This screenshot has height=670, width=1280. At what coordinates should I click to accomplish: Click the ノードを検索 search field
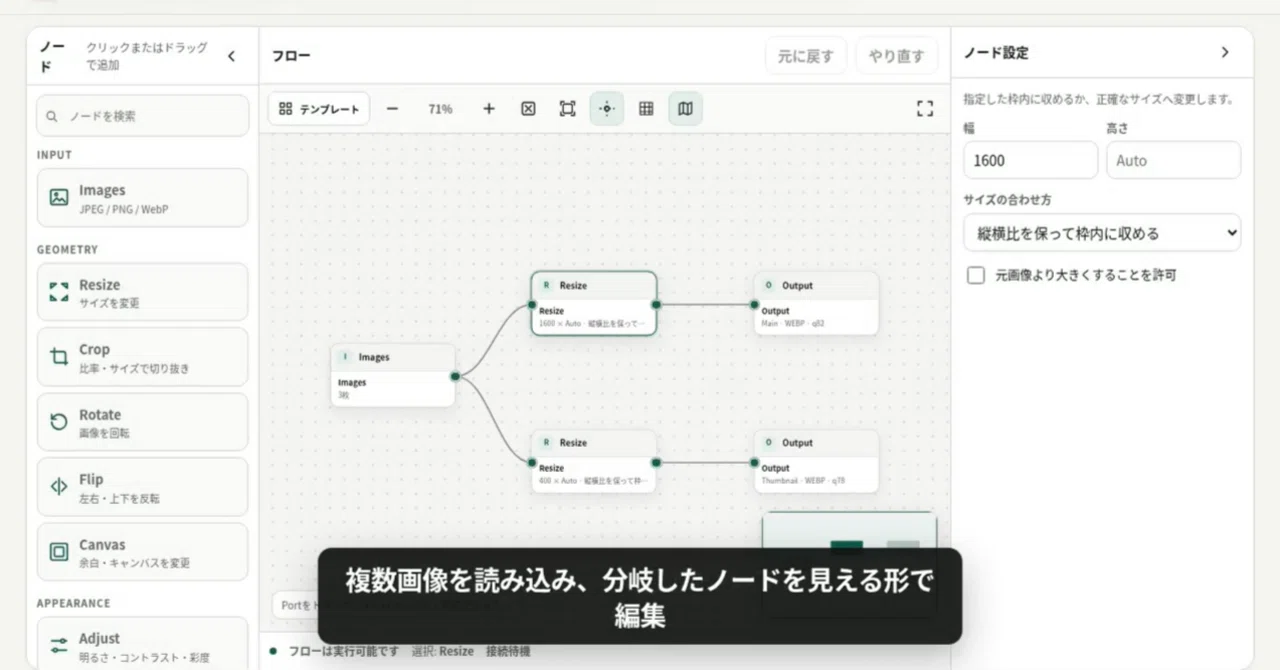click(143, 116)
